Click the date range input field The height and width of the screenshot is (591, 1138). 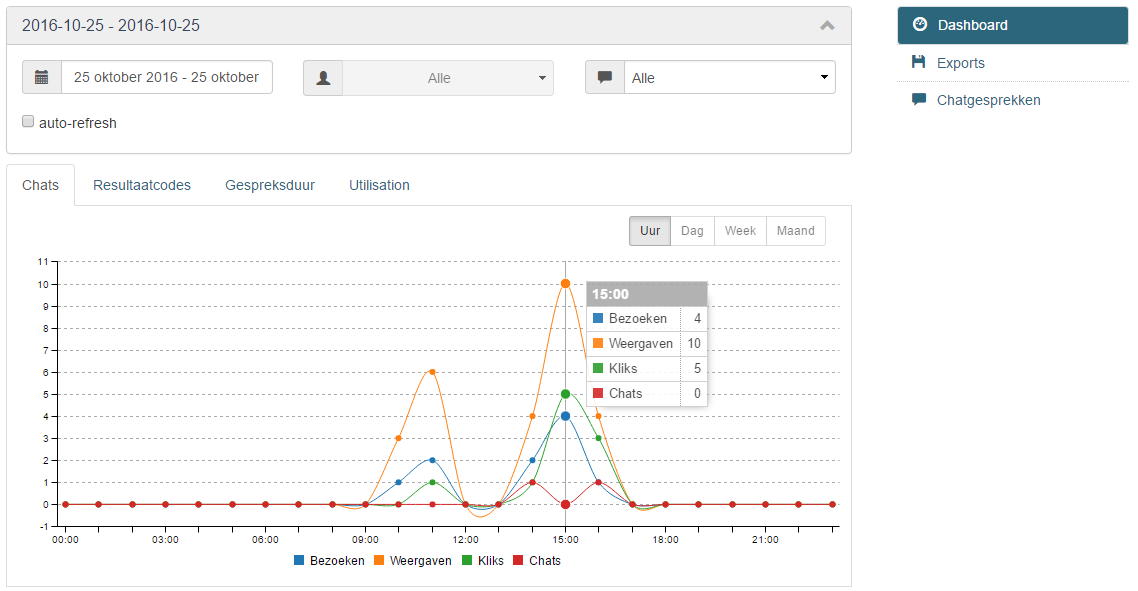(165, 76)
